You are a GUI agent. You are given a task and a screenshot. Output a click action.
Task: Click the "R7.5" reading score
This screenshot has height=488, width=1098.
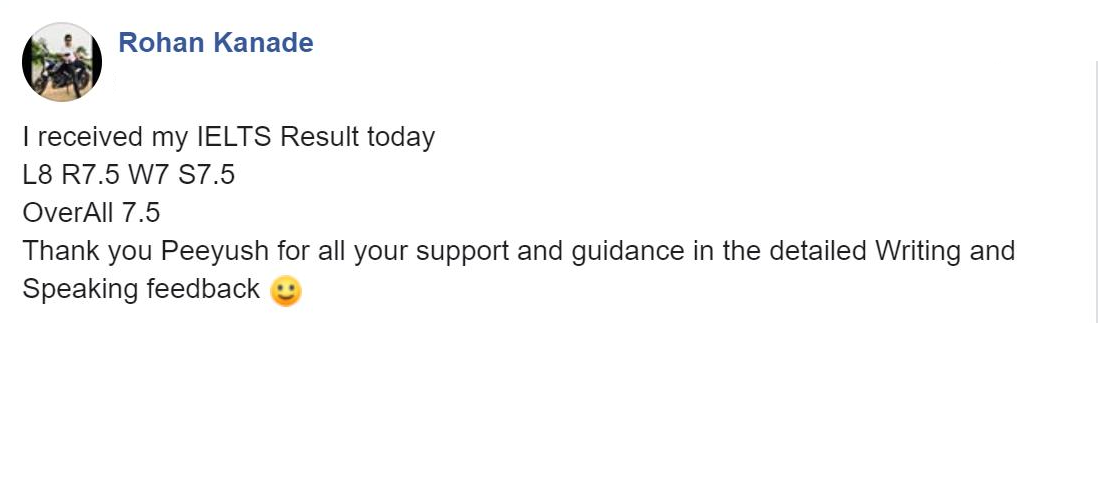(x=90, y=175)
